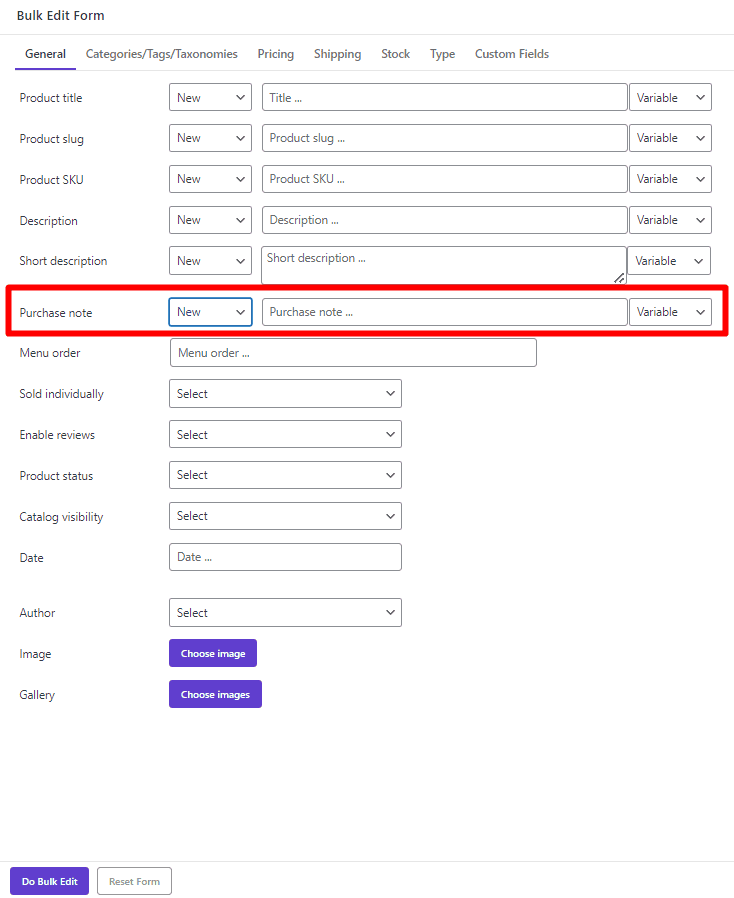Open the Product title mode dropdown

coord(210,97)
